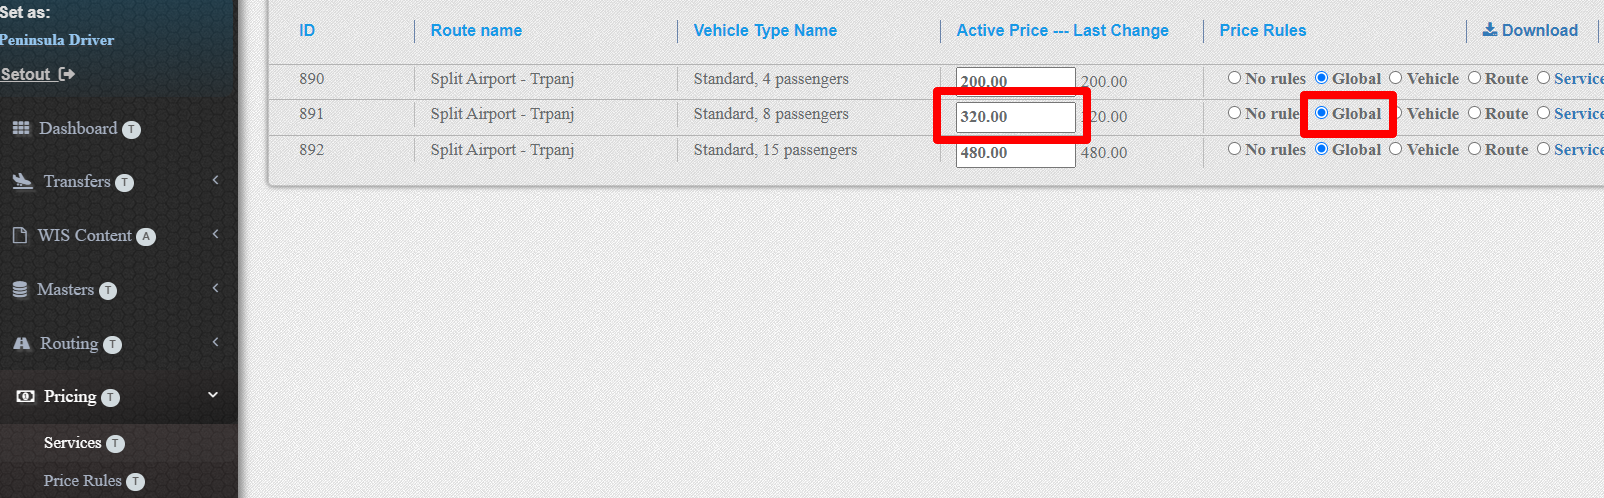Expand the Transfers menu chevron
1604x498 pixels.
point(215,180)
